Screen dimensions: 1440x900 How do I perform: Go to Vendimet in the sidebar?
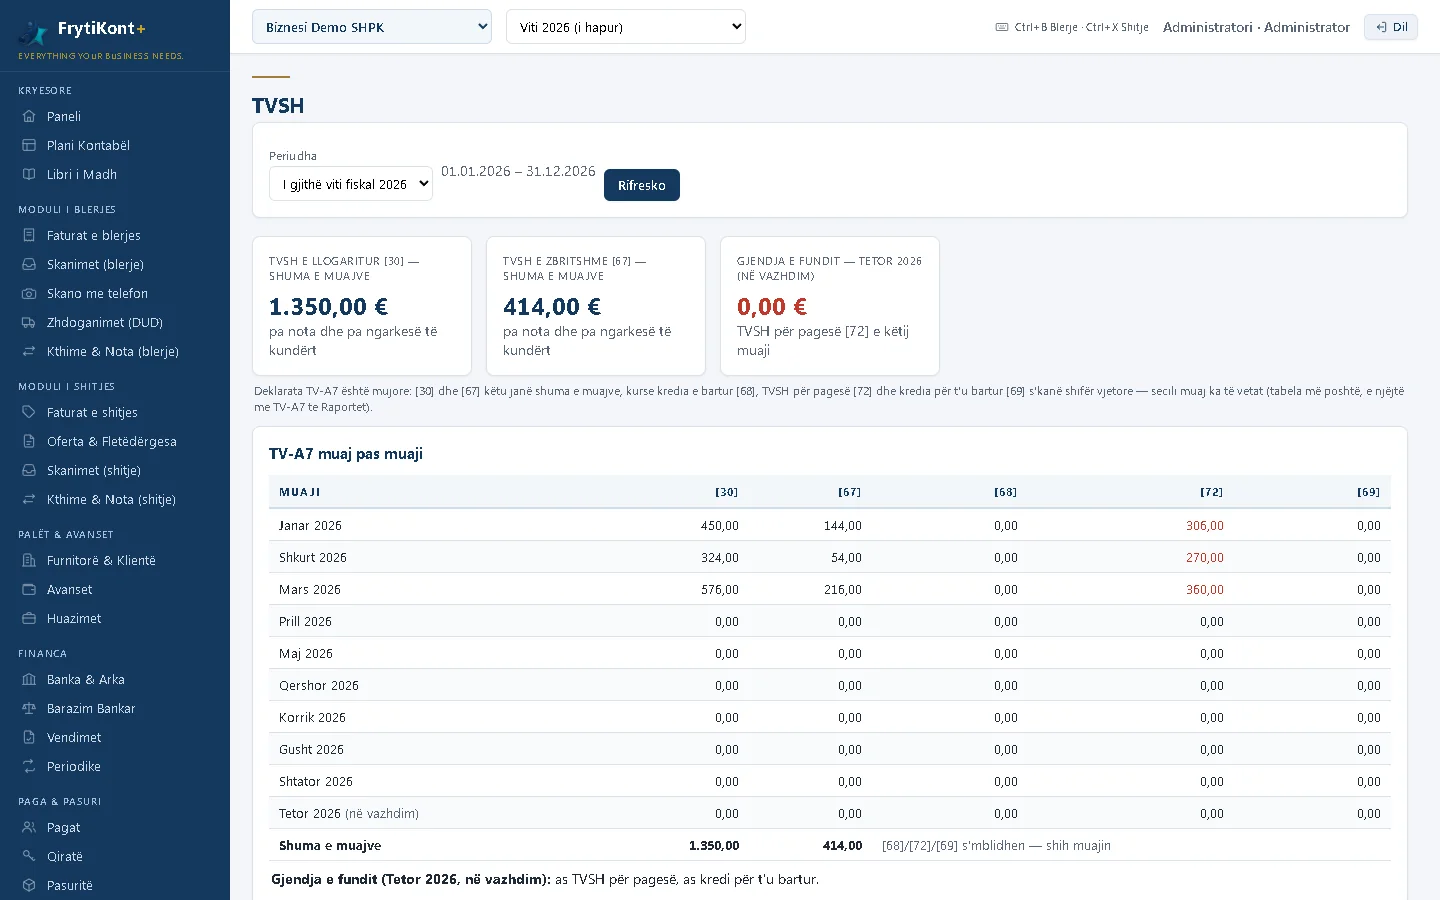(74, 737)
